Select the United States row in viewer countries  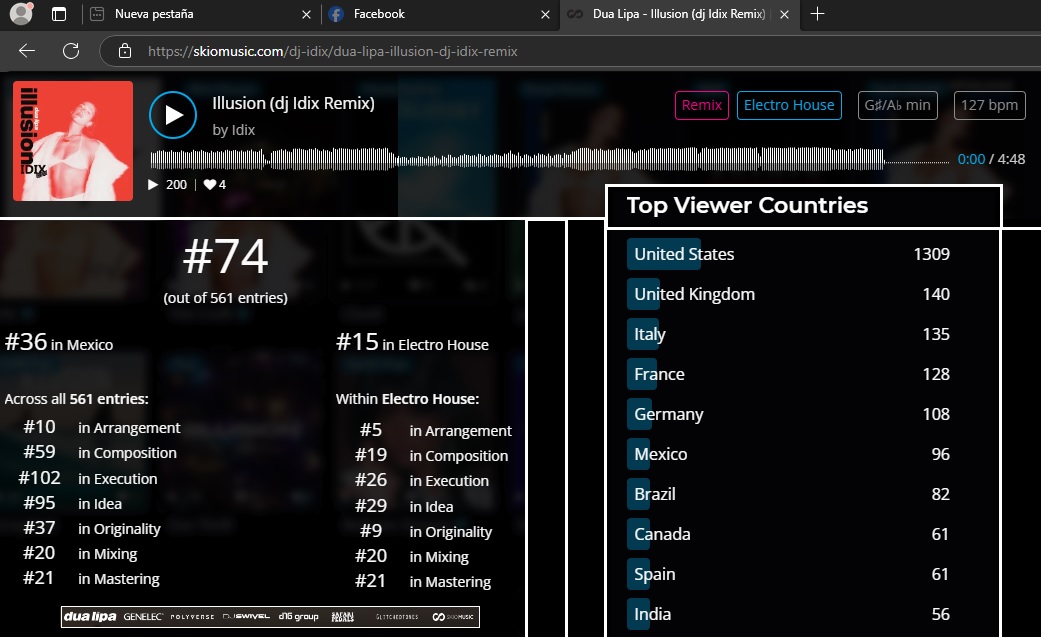789,254
